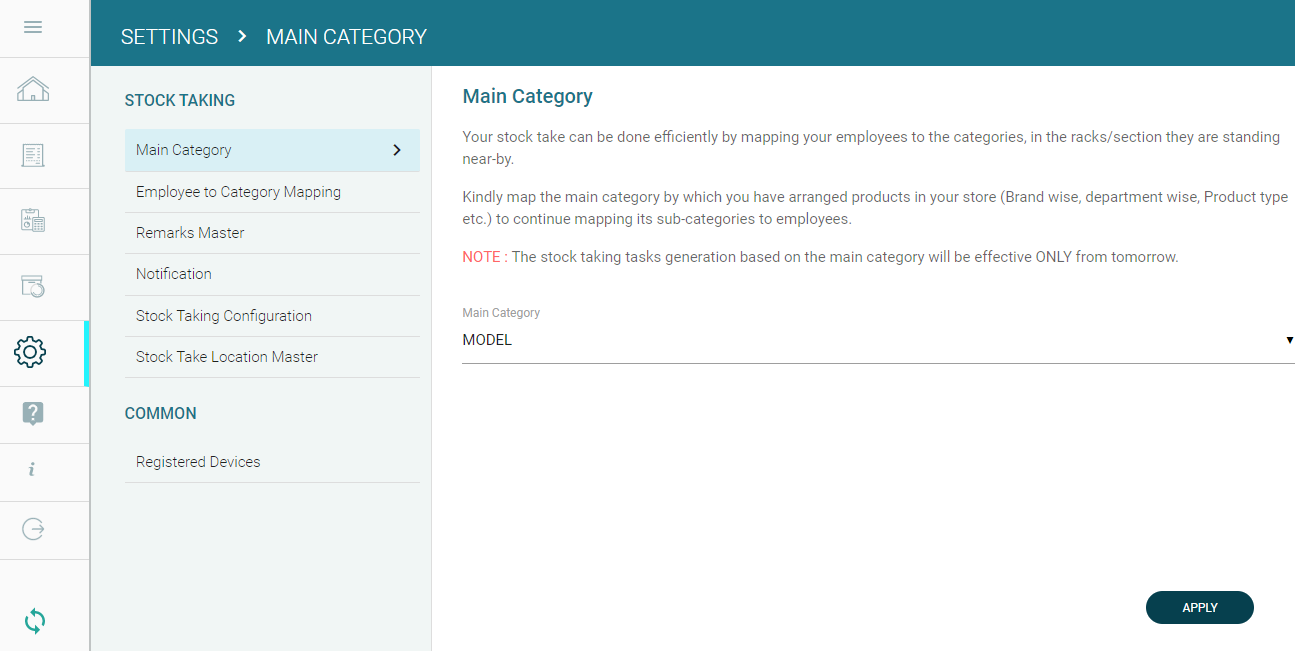Go to the home icon
The width and height of the screenshot is (1295, 651).
click(33, 90)
